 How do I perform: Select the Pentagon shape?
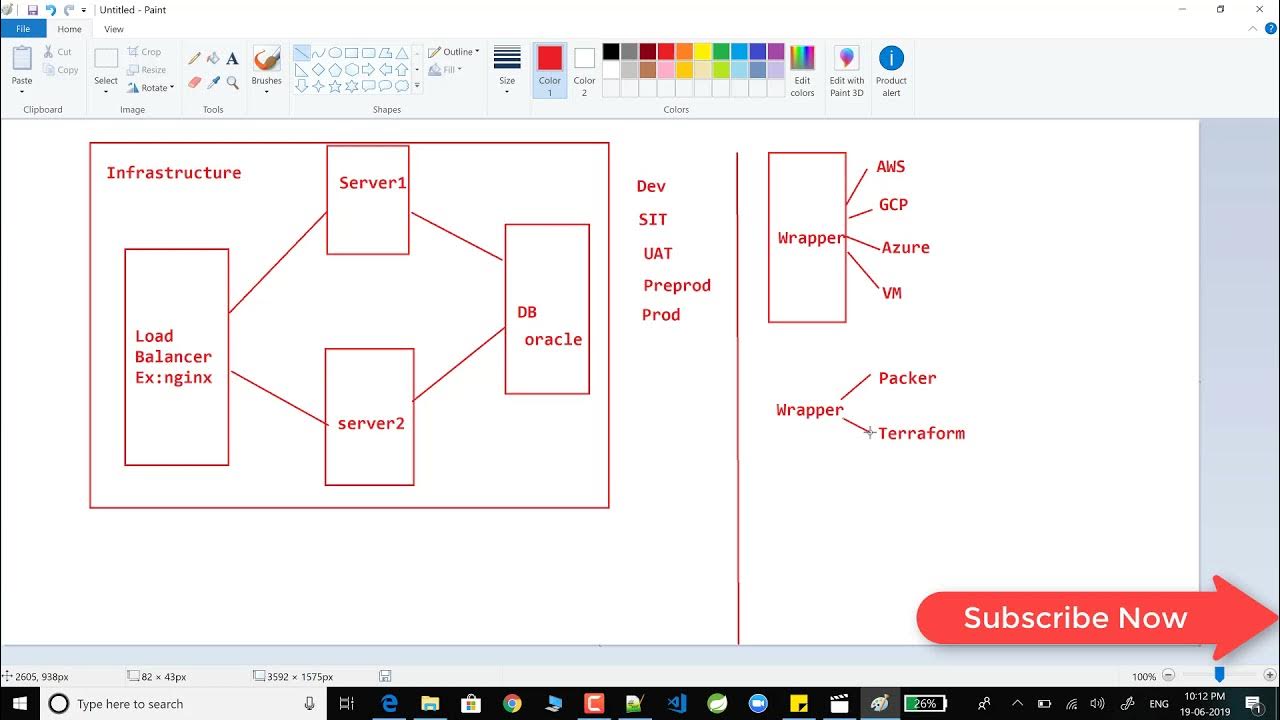(335, 70)
